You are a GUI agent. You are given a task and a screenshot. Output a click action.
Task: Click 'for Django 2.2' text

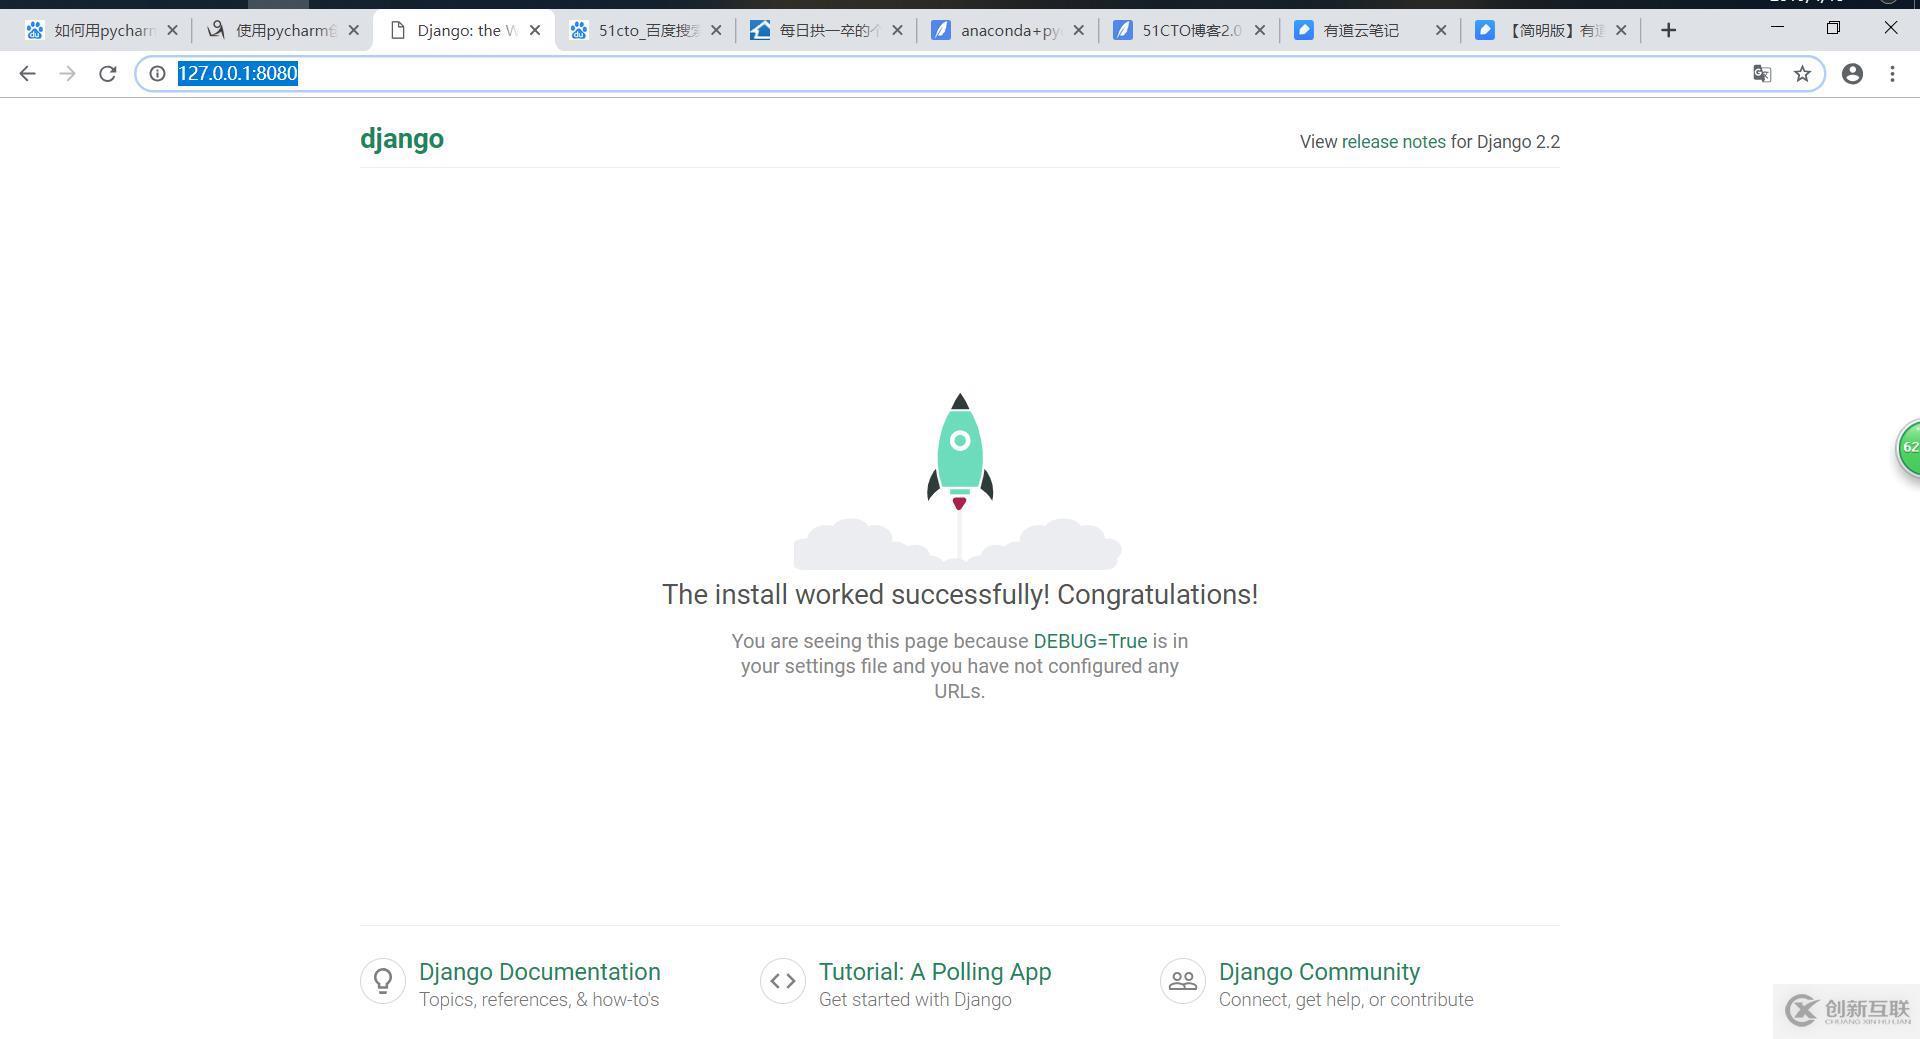tap(1505, 142)
